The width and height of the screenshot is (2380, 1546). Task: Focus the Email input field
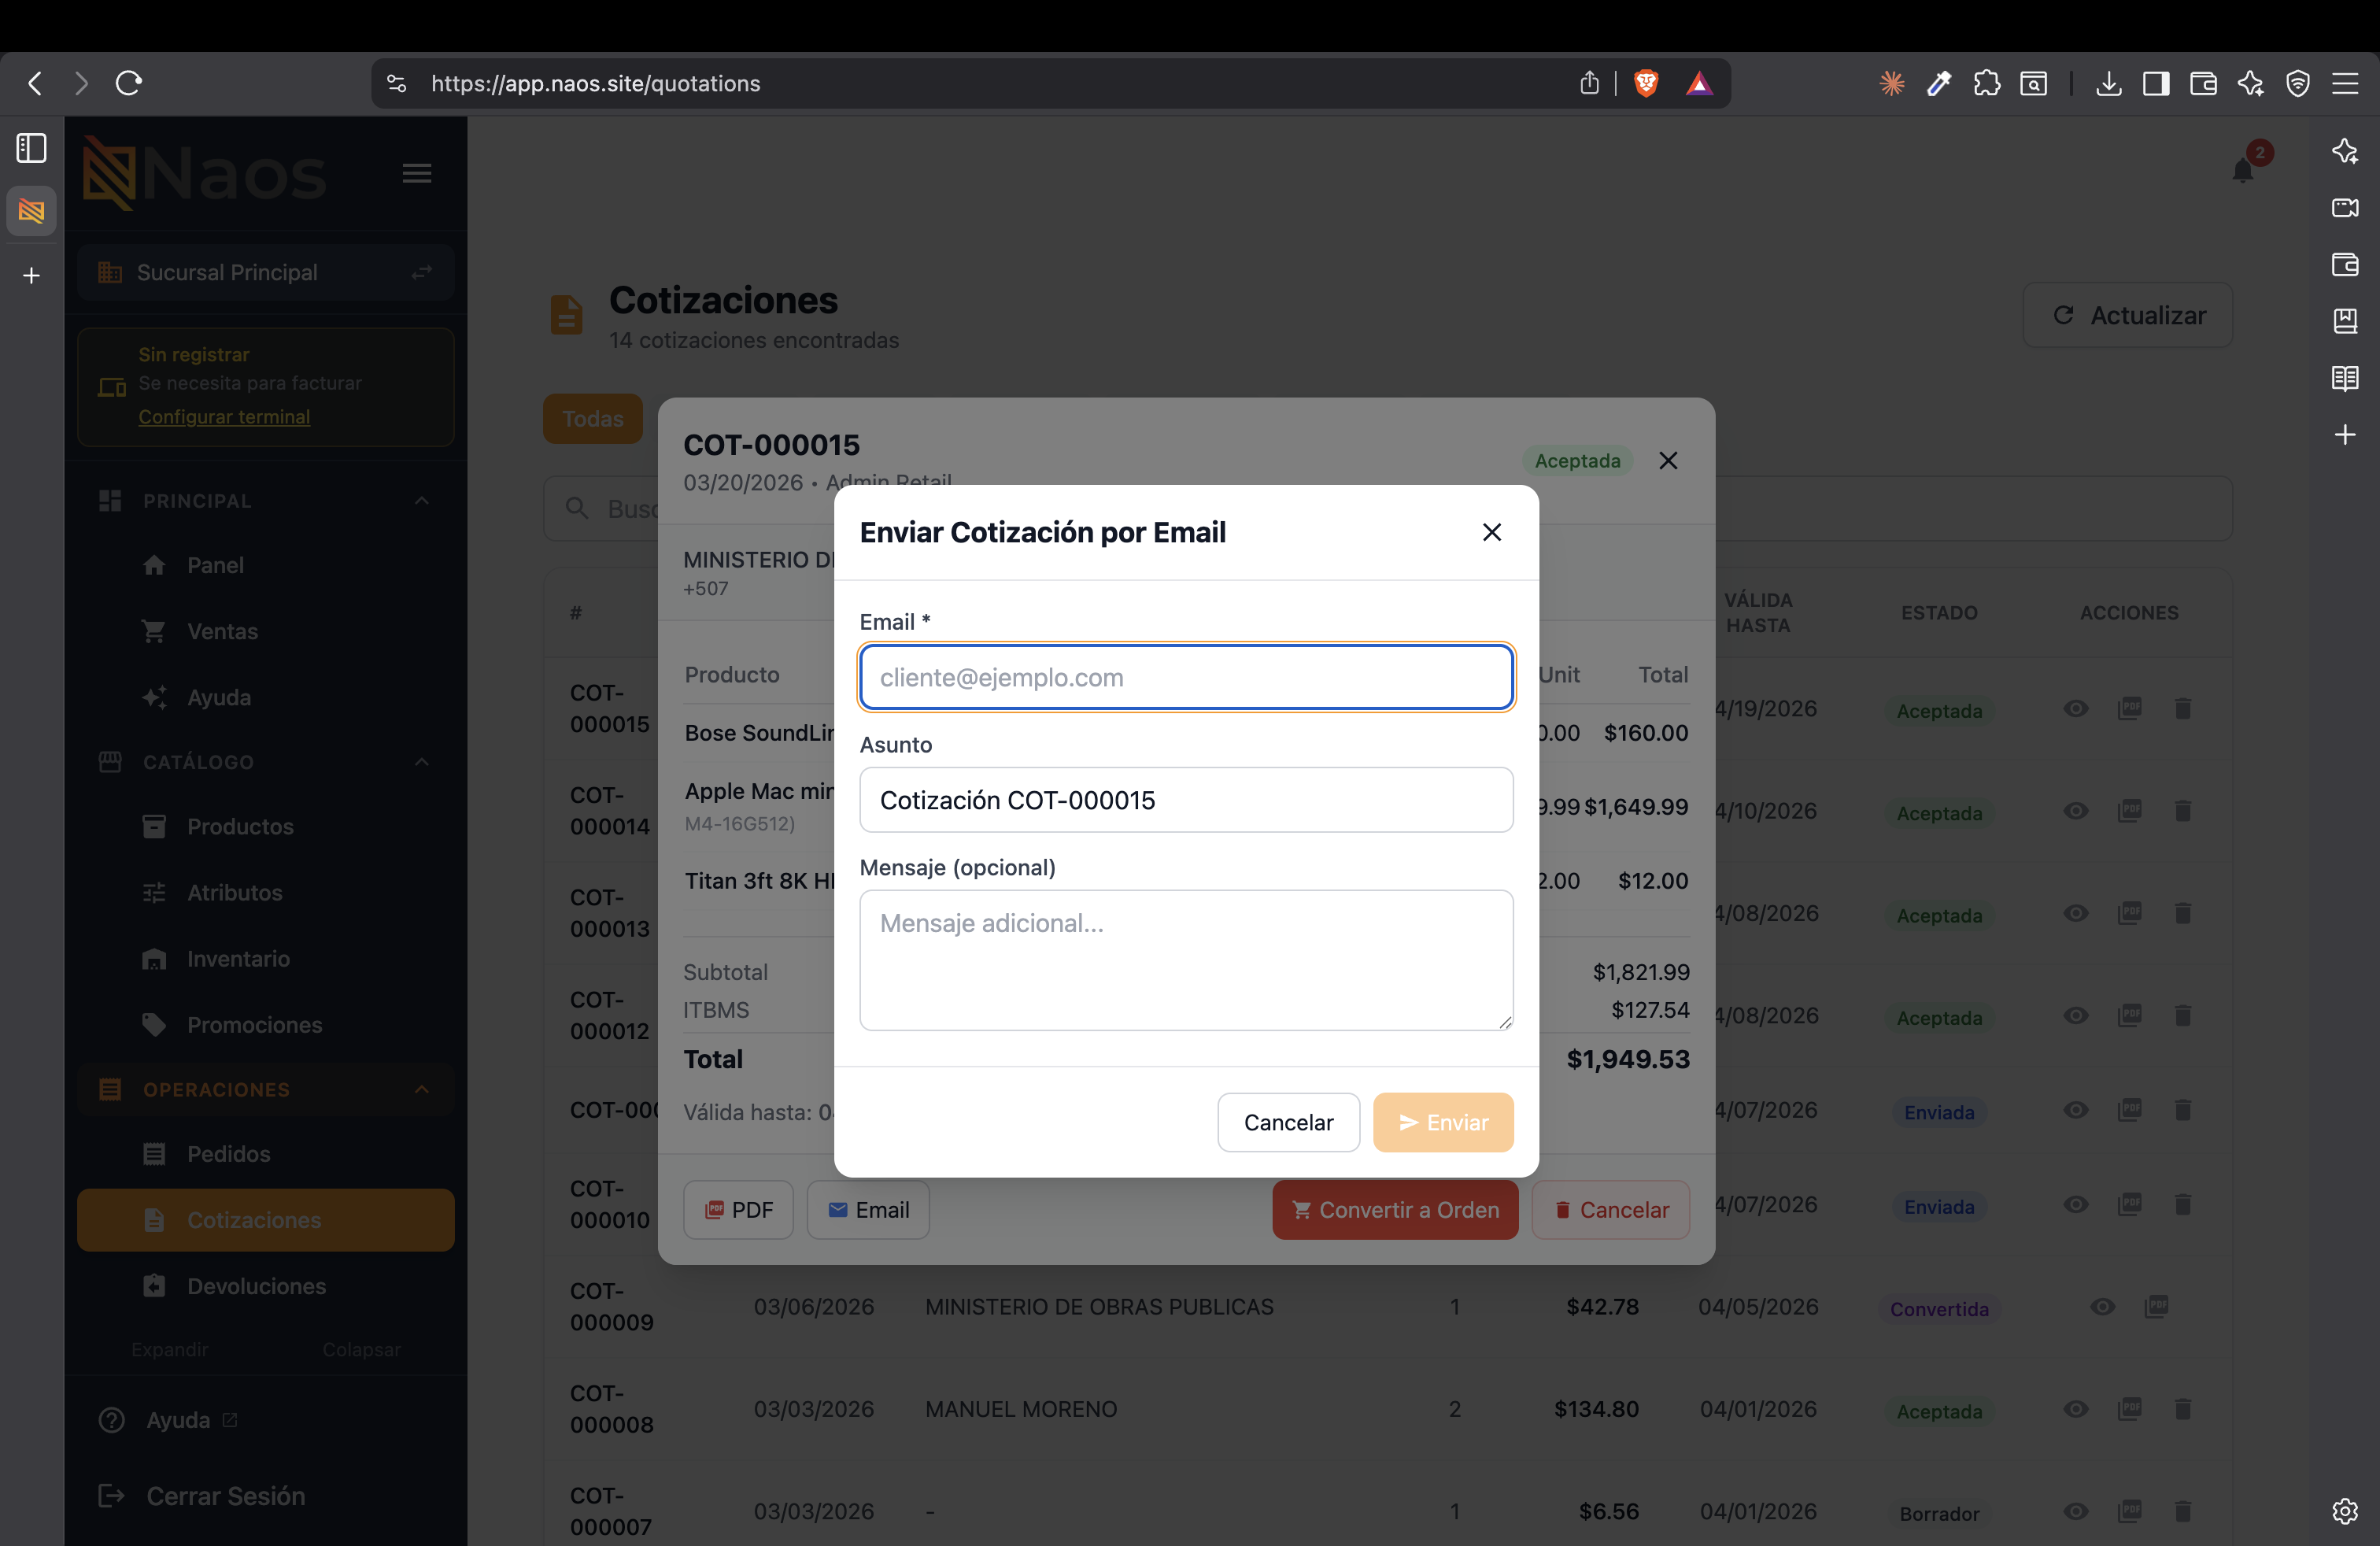(x=1186, y=677)
